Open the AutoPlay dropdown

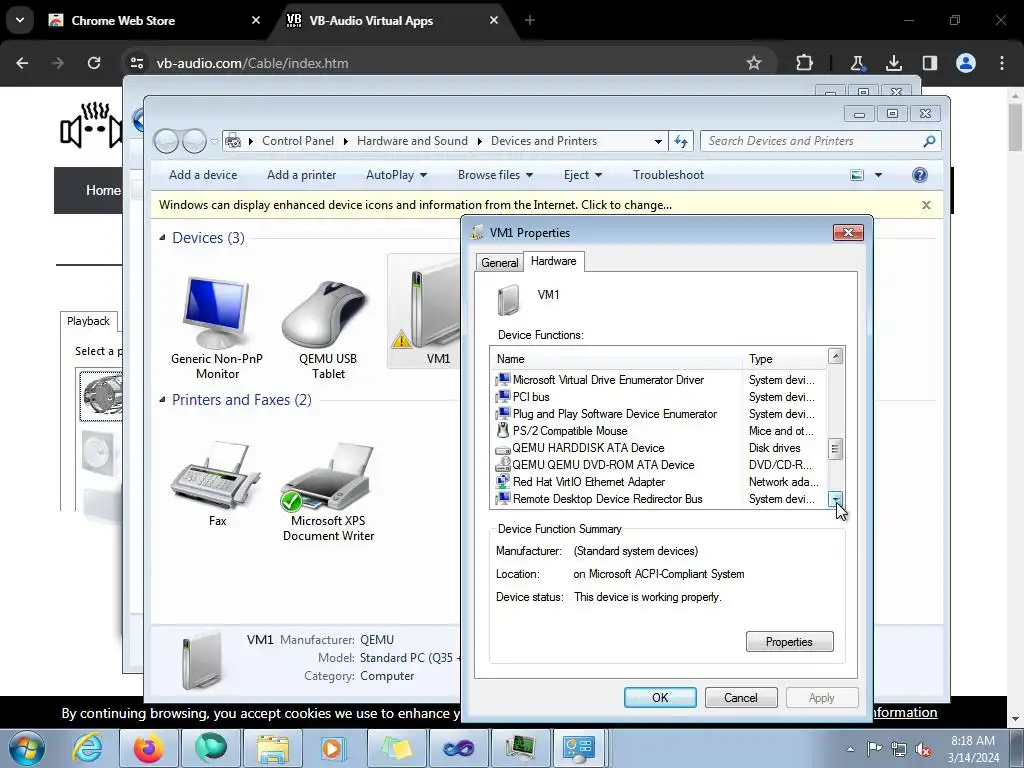coord(396,175)
